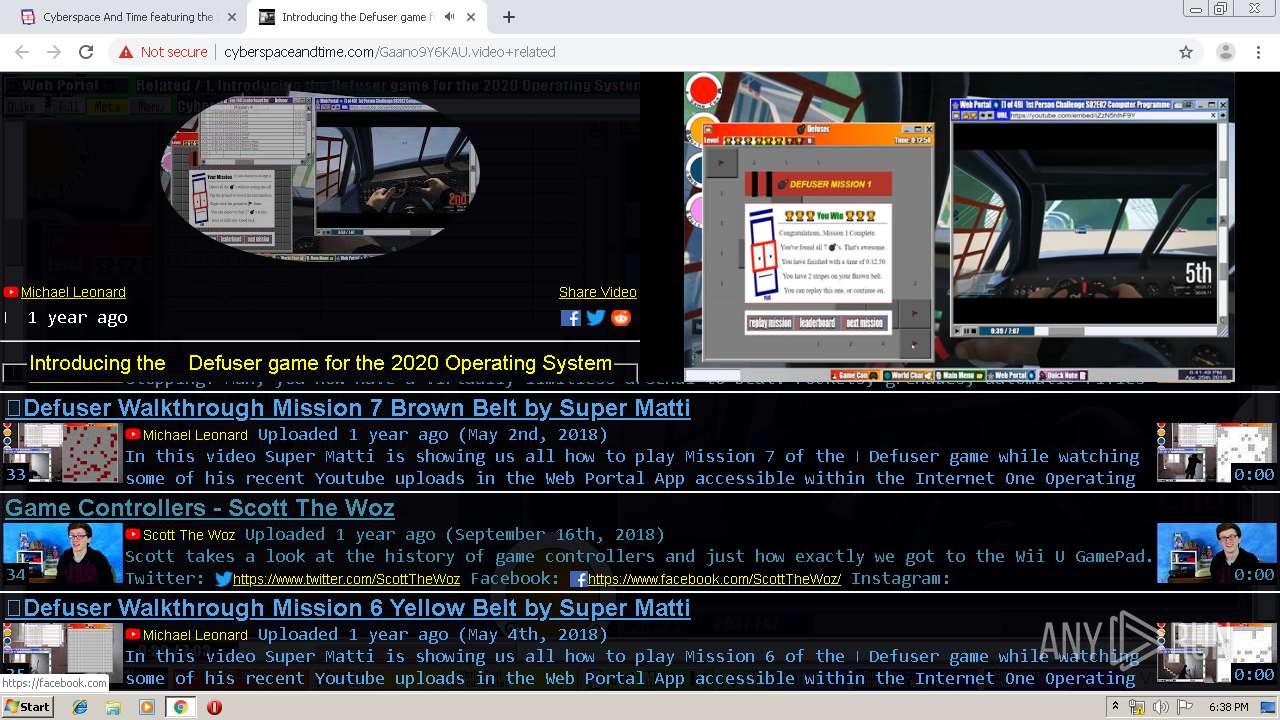
Task: Open the file explorer folder in the taskbar
Action: coord(113,707)
